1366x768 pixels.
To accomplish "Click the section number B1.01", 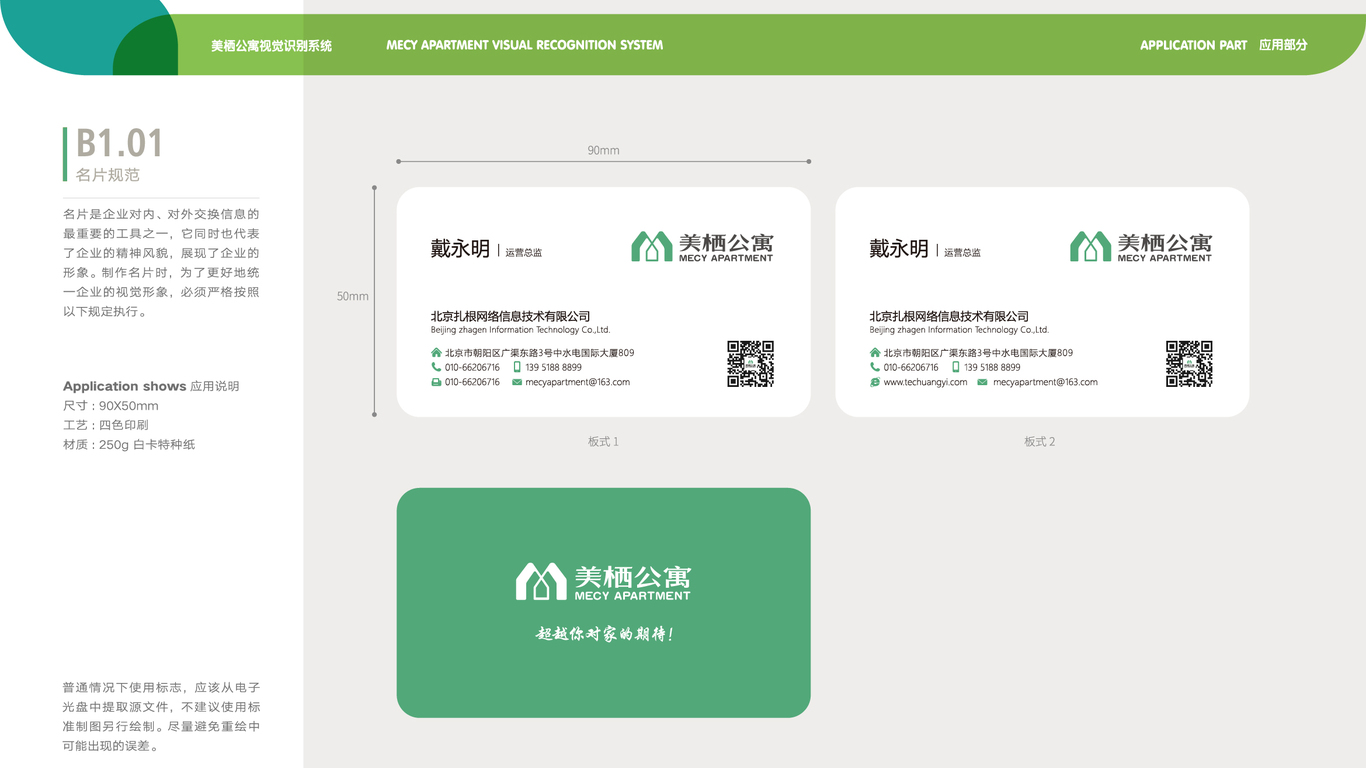I will pyautogui.click(x=119, y=143).
